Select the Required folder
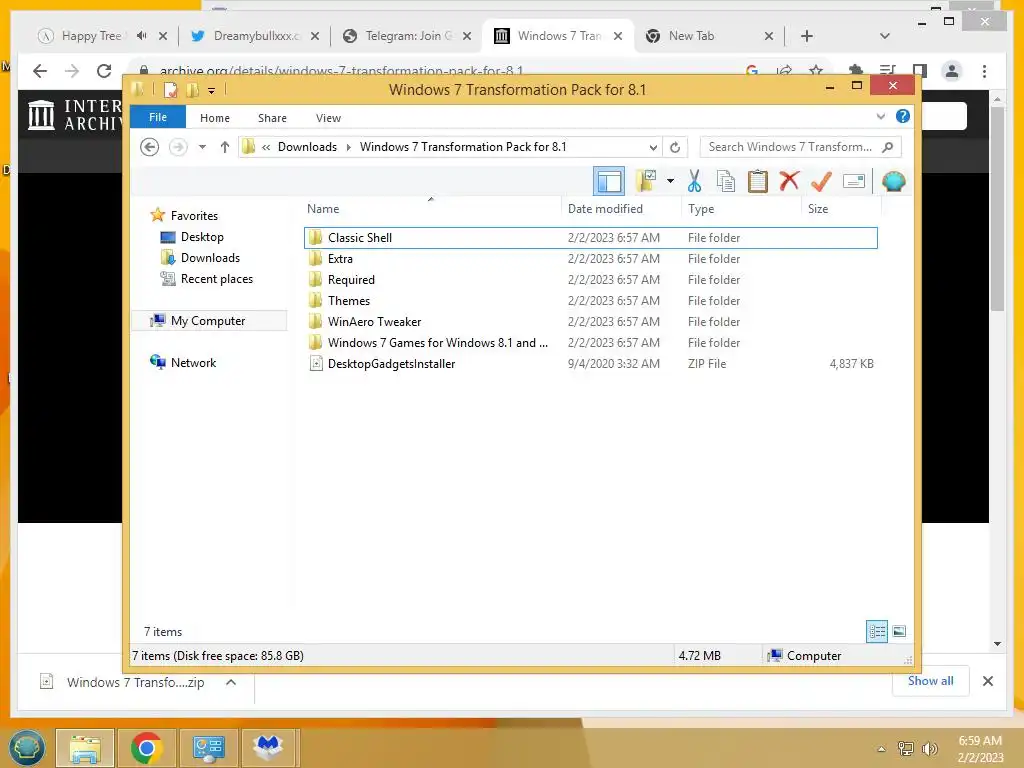This screenshot has width=1024, height=768. point(590,280)
